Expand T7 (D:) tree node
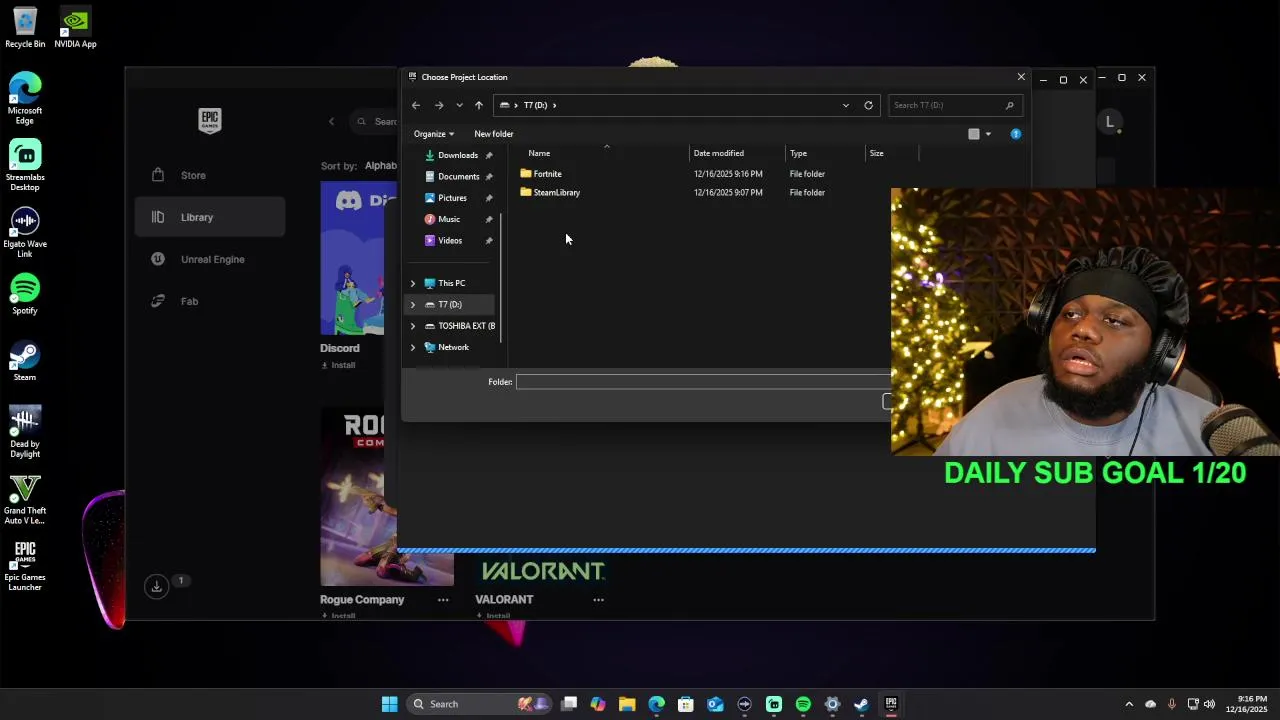This screenshot has height=720, width=1280. [413, 304]
